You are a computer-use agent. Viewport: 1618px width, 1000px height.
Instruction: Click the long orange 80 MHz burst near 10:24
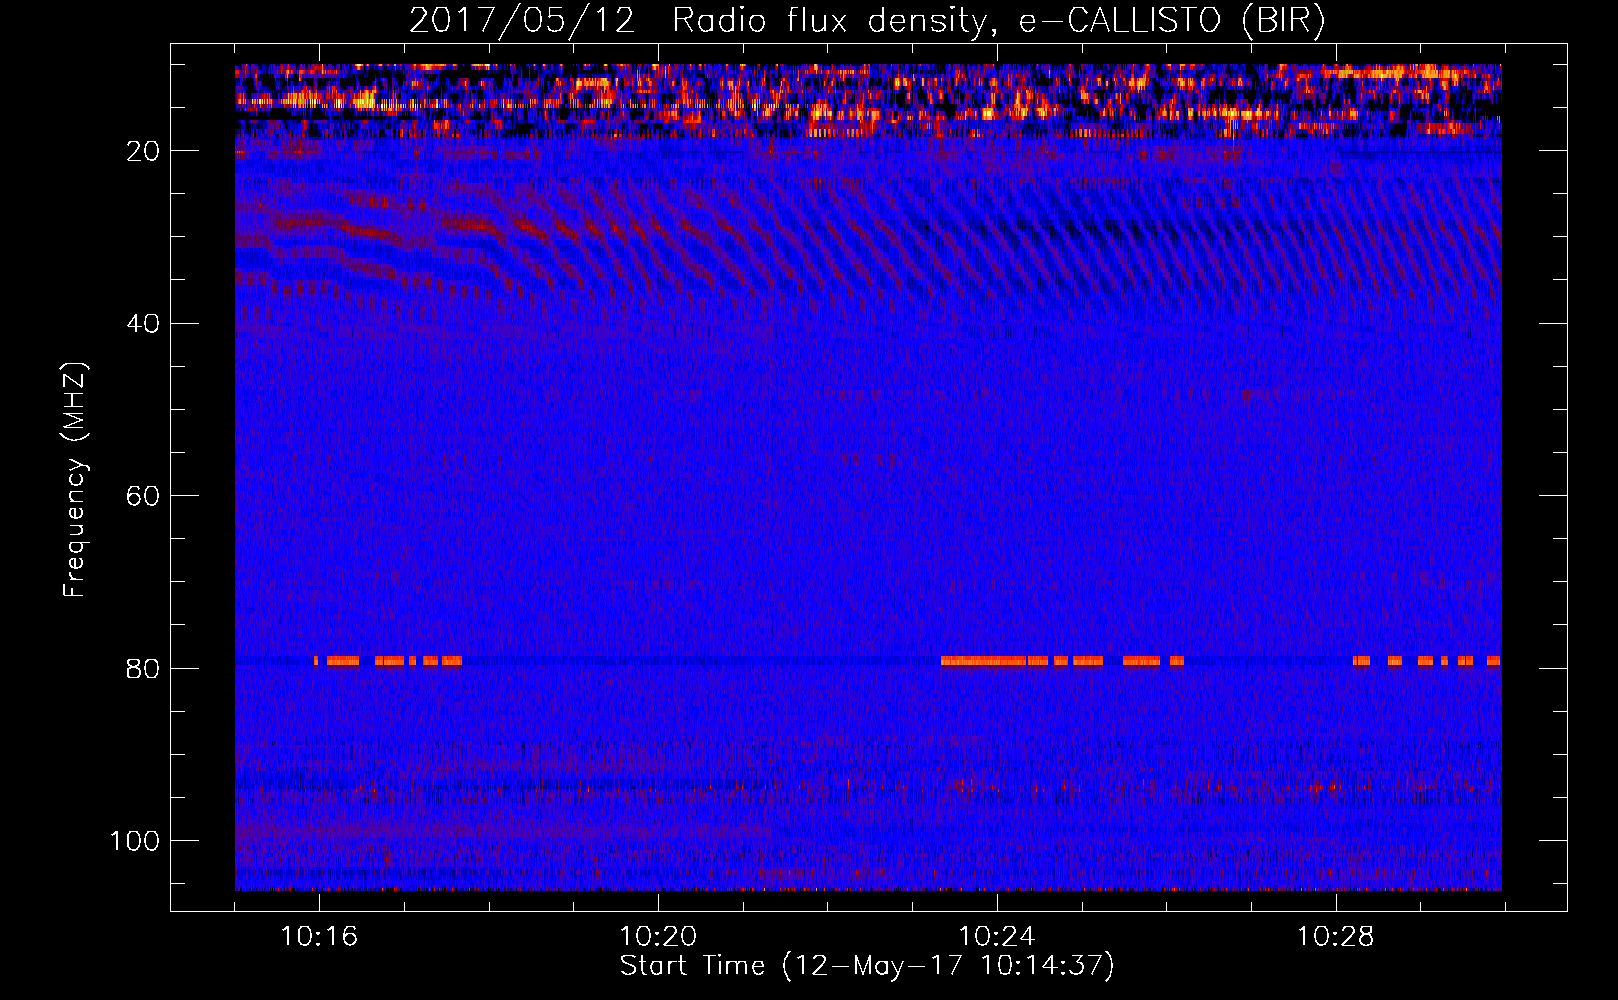pyautogui.click(x=984, y=661)
